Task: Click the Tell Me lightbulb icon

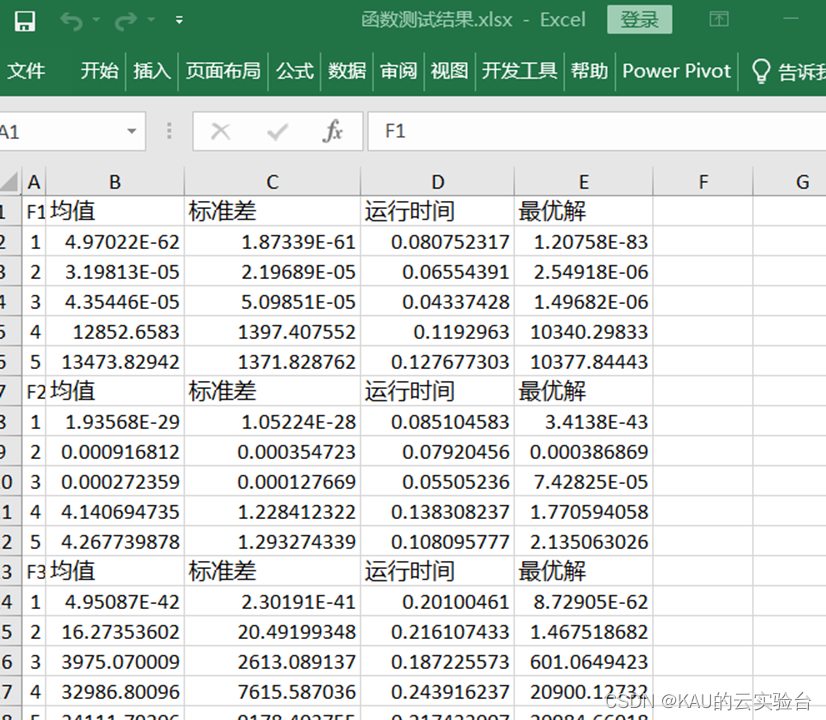Action: (x=761, y=72)
